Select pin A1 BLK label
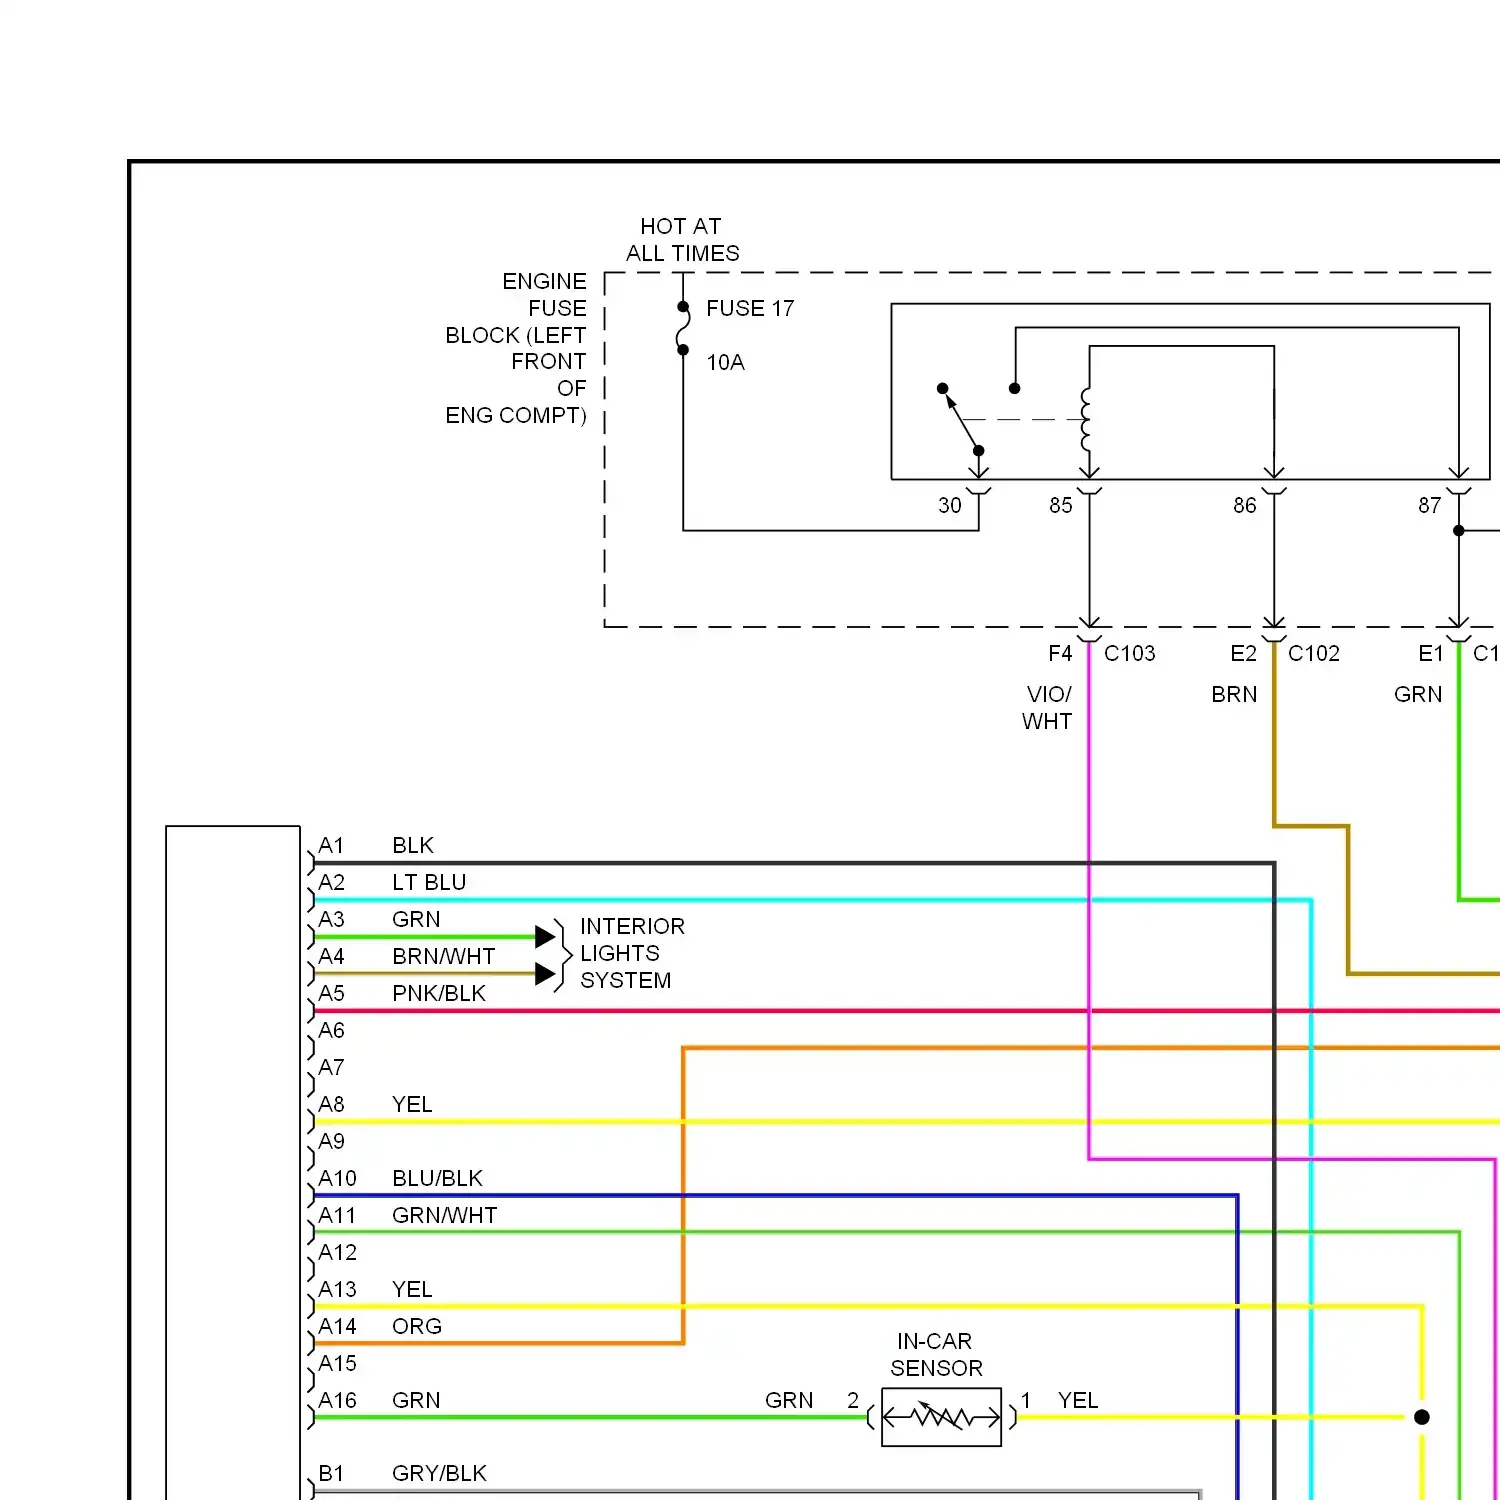The width and height of the screenshot is (1500, 1500). 376,845
